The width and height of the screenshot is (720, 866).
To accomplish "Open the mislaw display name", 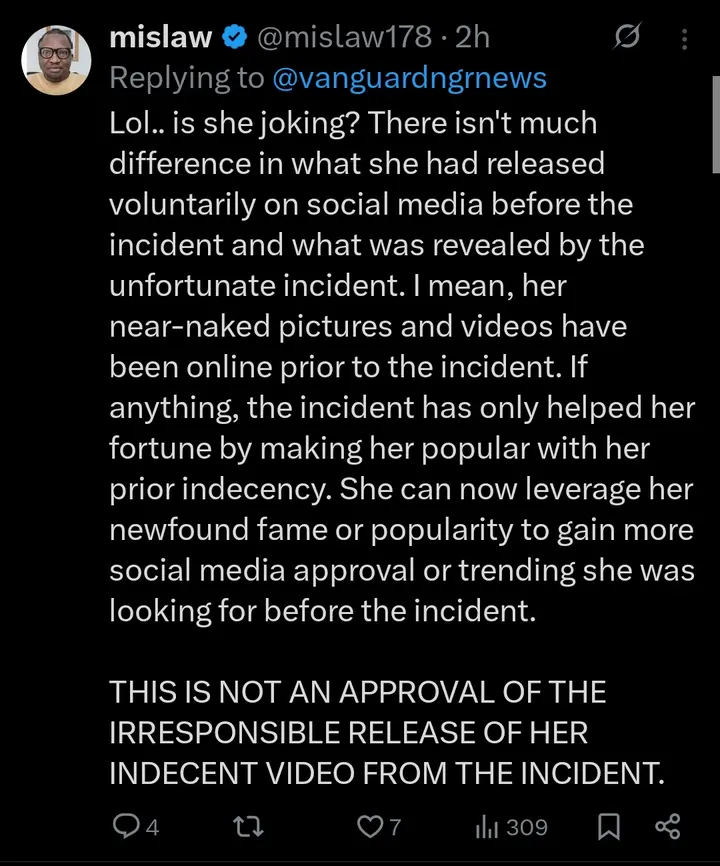I will pyautogui.click(x=161, y=38).
